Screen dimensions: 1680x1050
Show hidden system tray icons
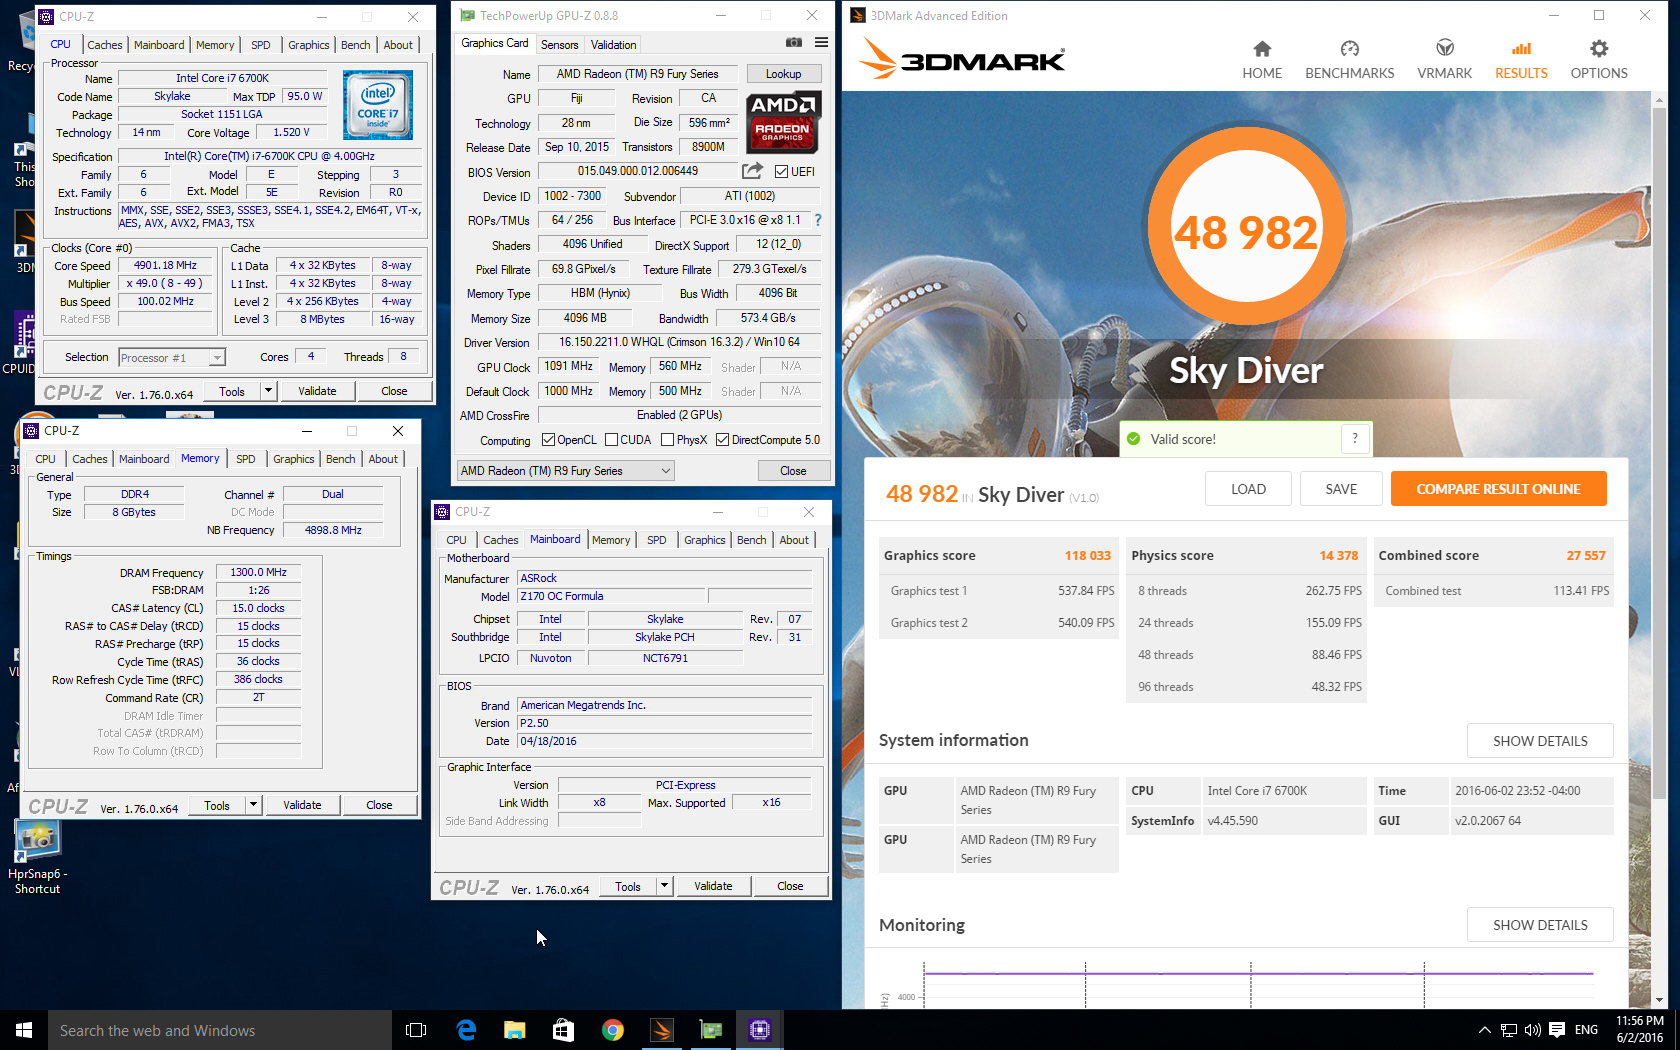[x=1484, y=1030]
